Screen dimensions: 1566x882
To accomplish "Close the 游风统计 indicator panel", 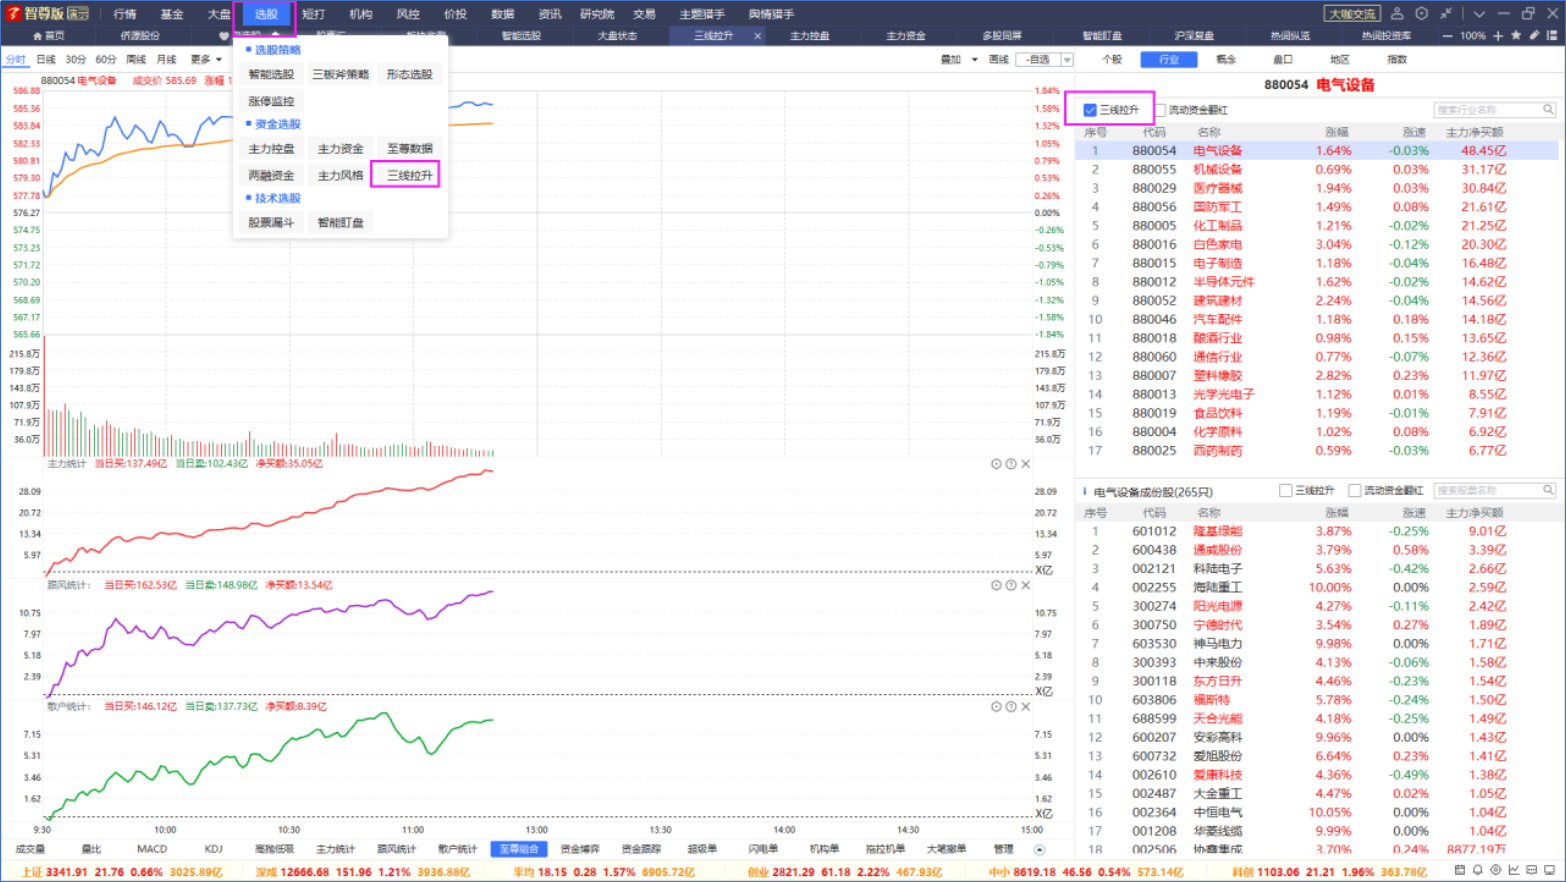I will point(1025,585).
